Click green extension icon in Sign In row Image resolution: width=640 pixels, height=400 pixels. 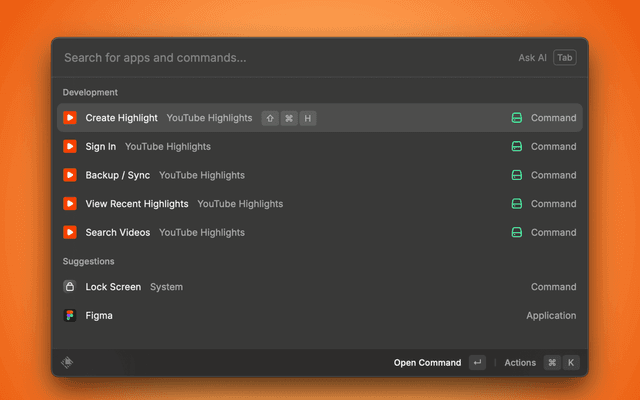517,146
